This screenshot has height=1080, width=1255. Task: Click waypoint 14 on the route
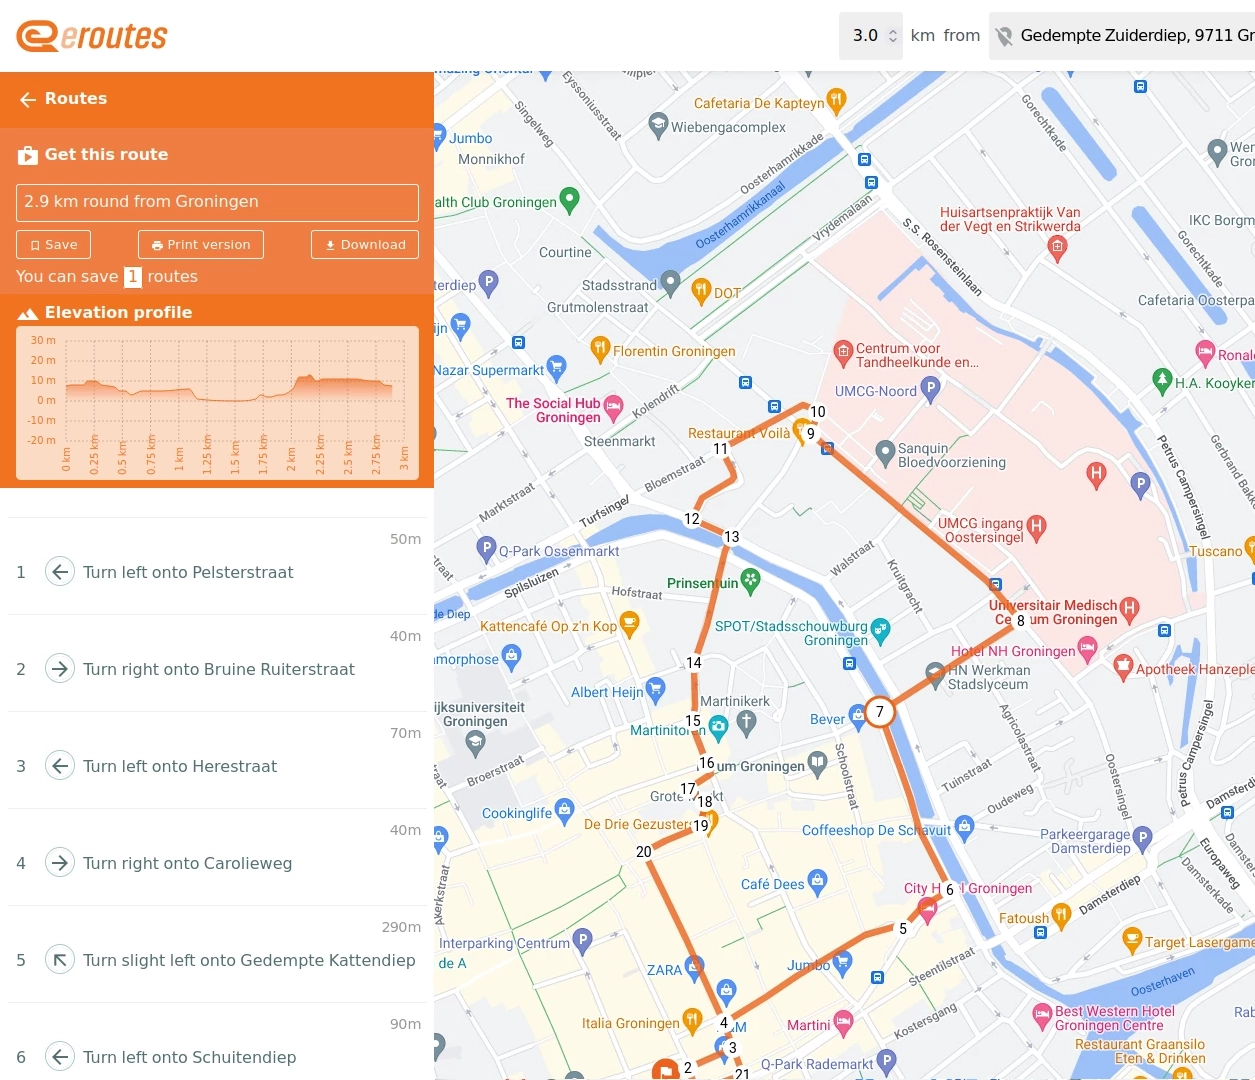pyautogui.click(x=694, y=662)
